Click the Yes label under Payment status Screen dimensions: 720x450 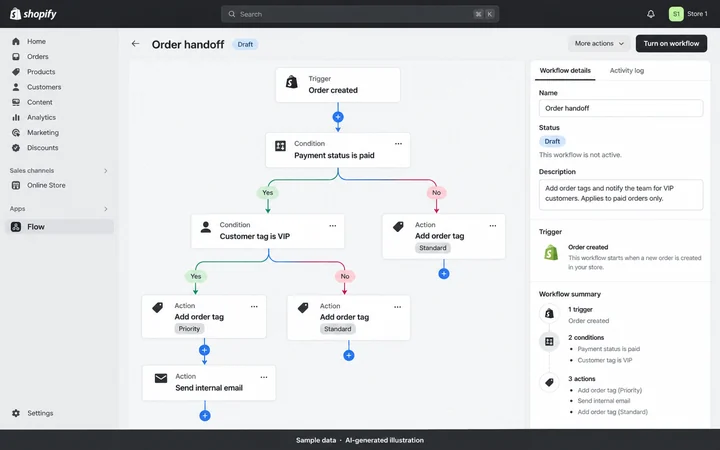point(268,193)
